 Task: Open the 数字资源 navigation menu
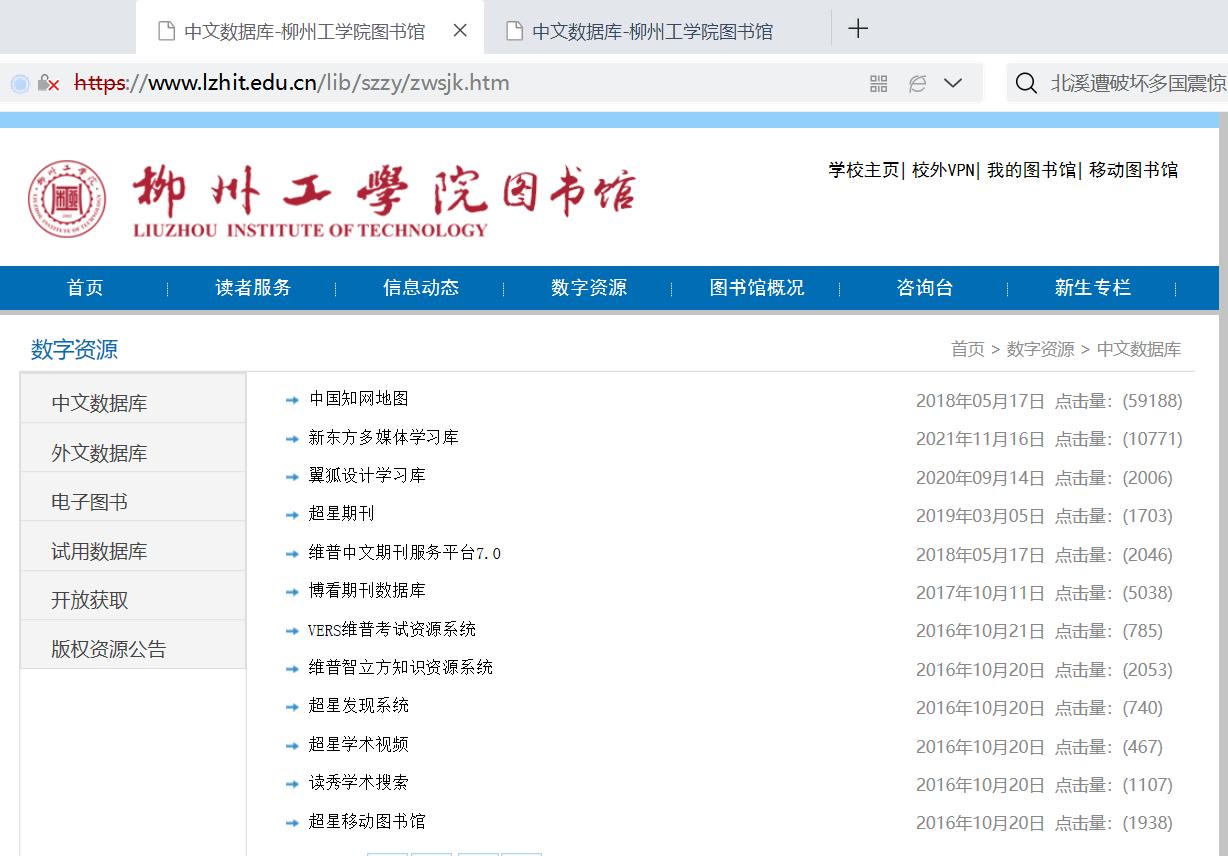click(589, 288)
